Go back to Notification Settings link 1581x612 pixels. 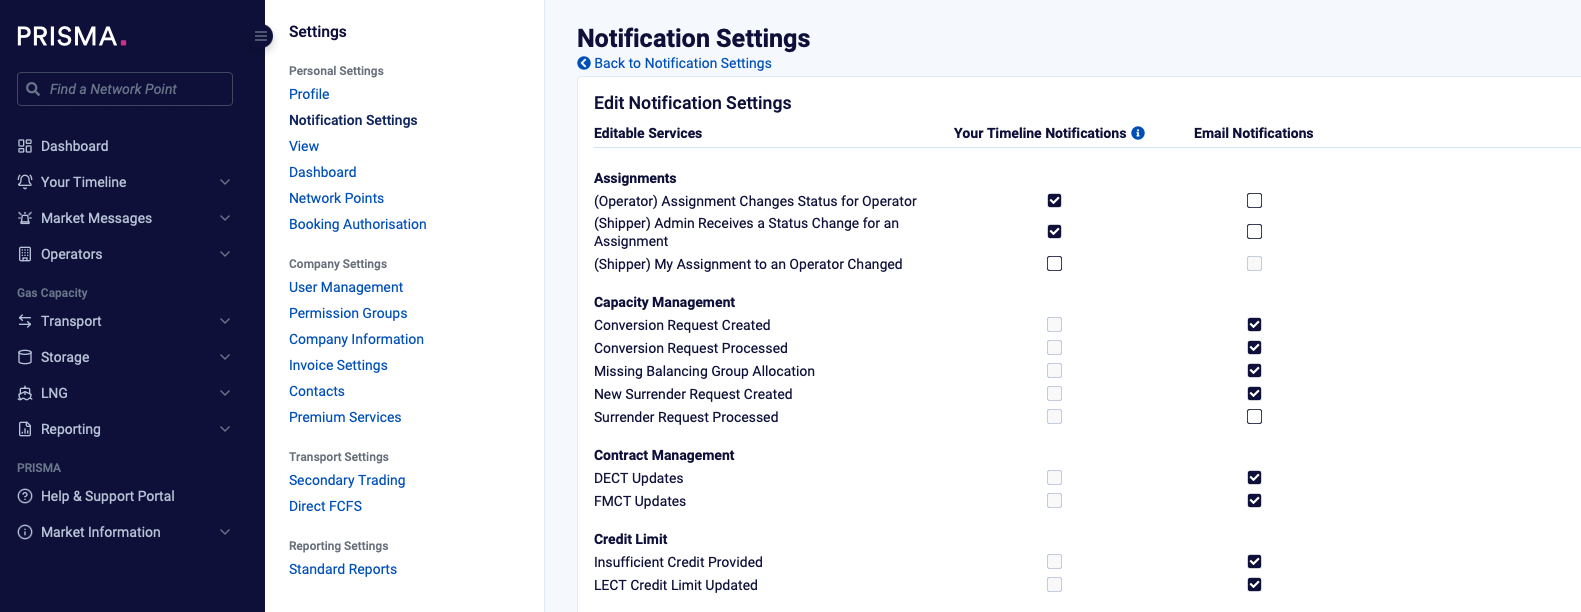pyautogui.click(x=682, y=63)
